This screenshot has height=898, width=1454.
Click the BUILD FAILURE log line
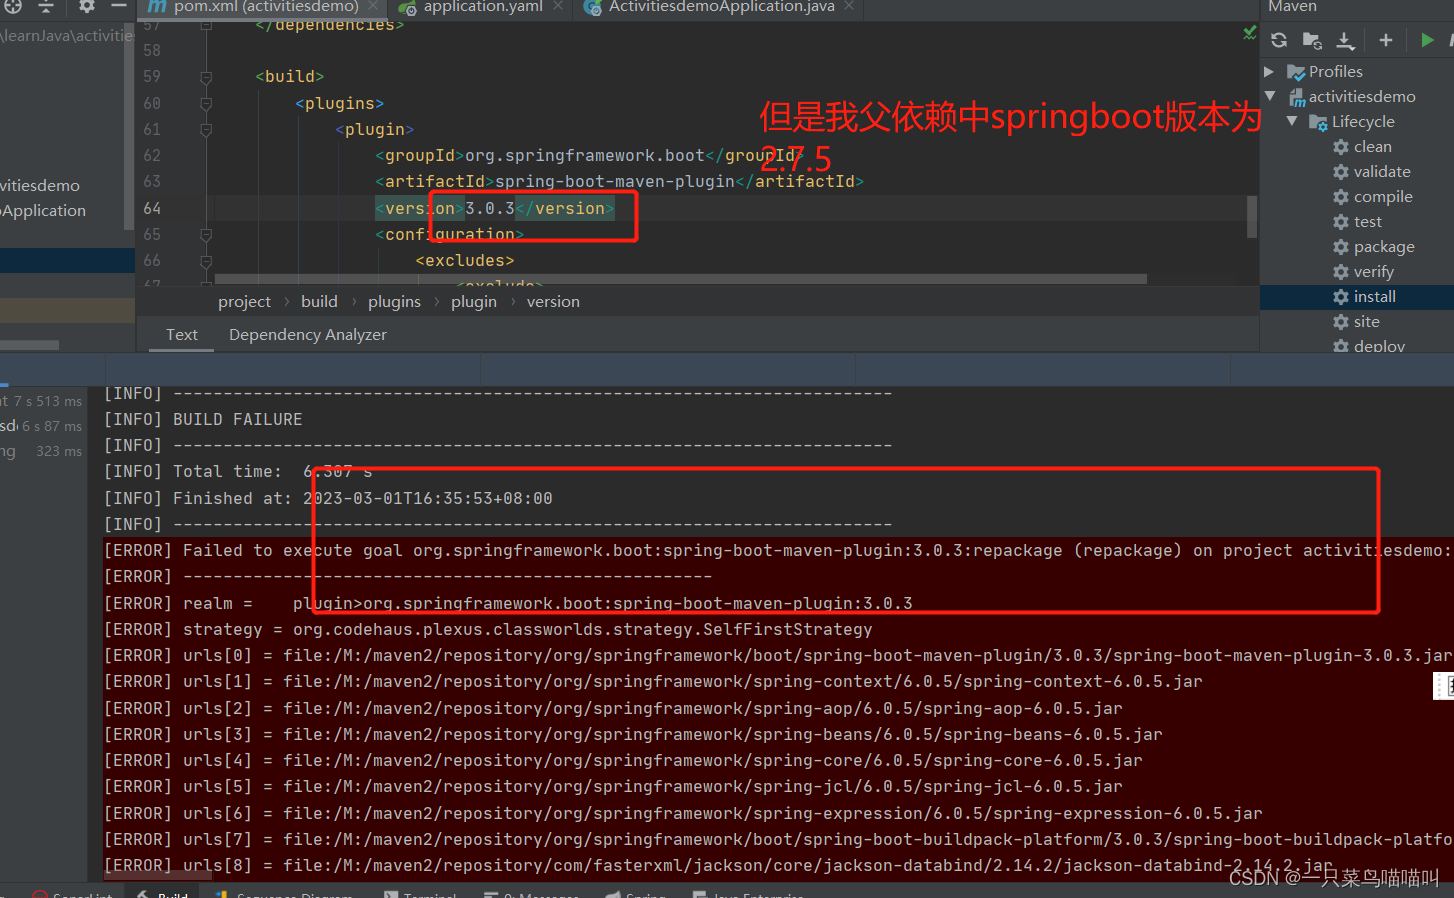click(203, 420)
